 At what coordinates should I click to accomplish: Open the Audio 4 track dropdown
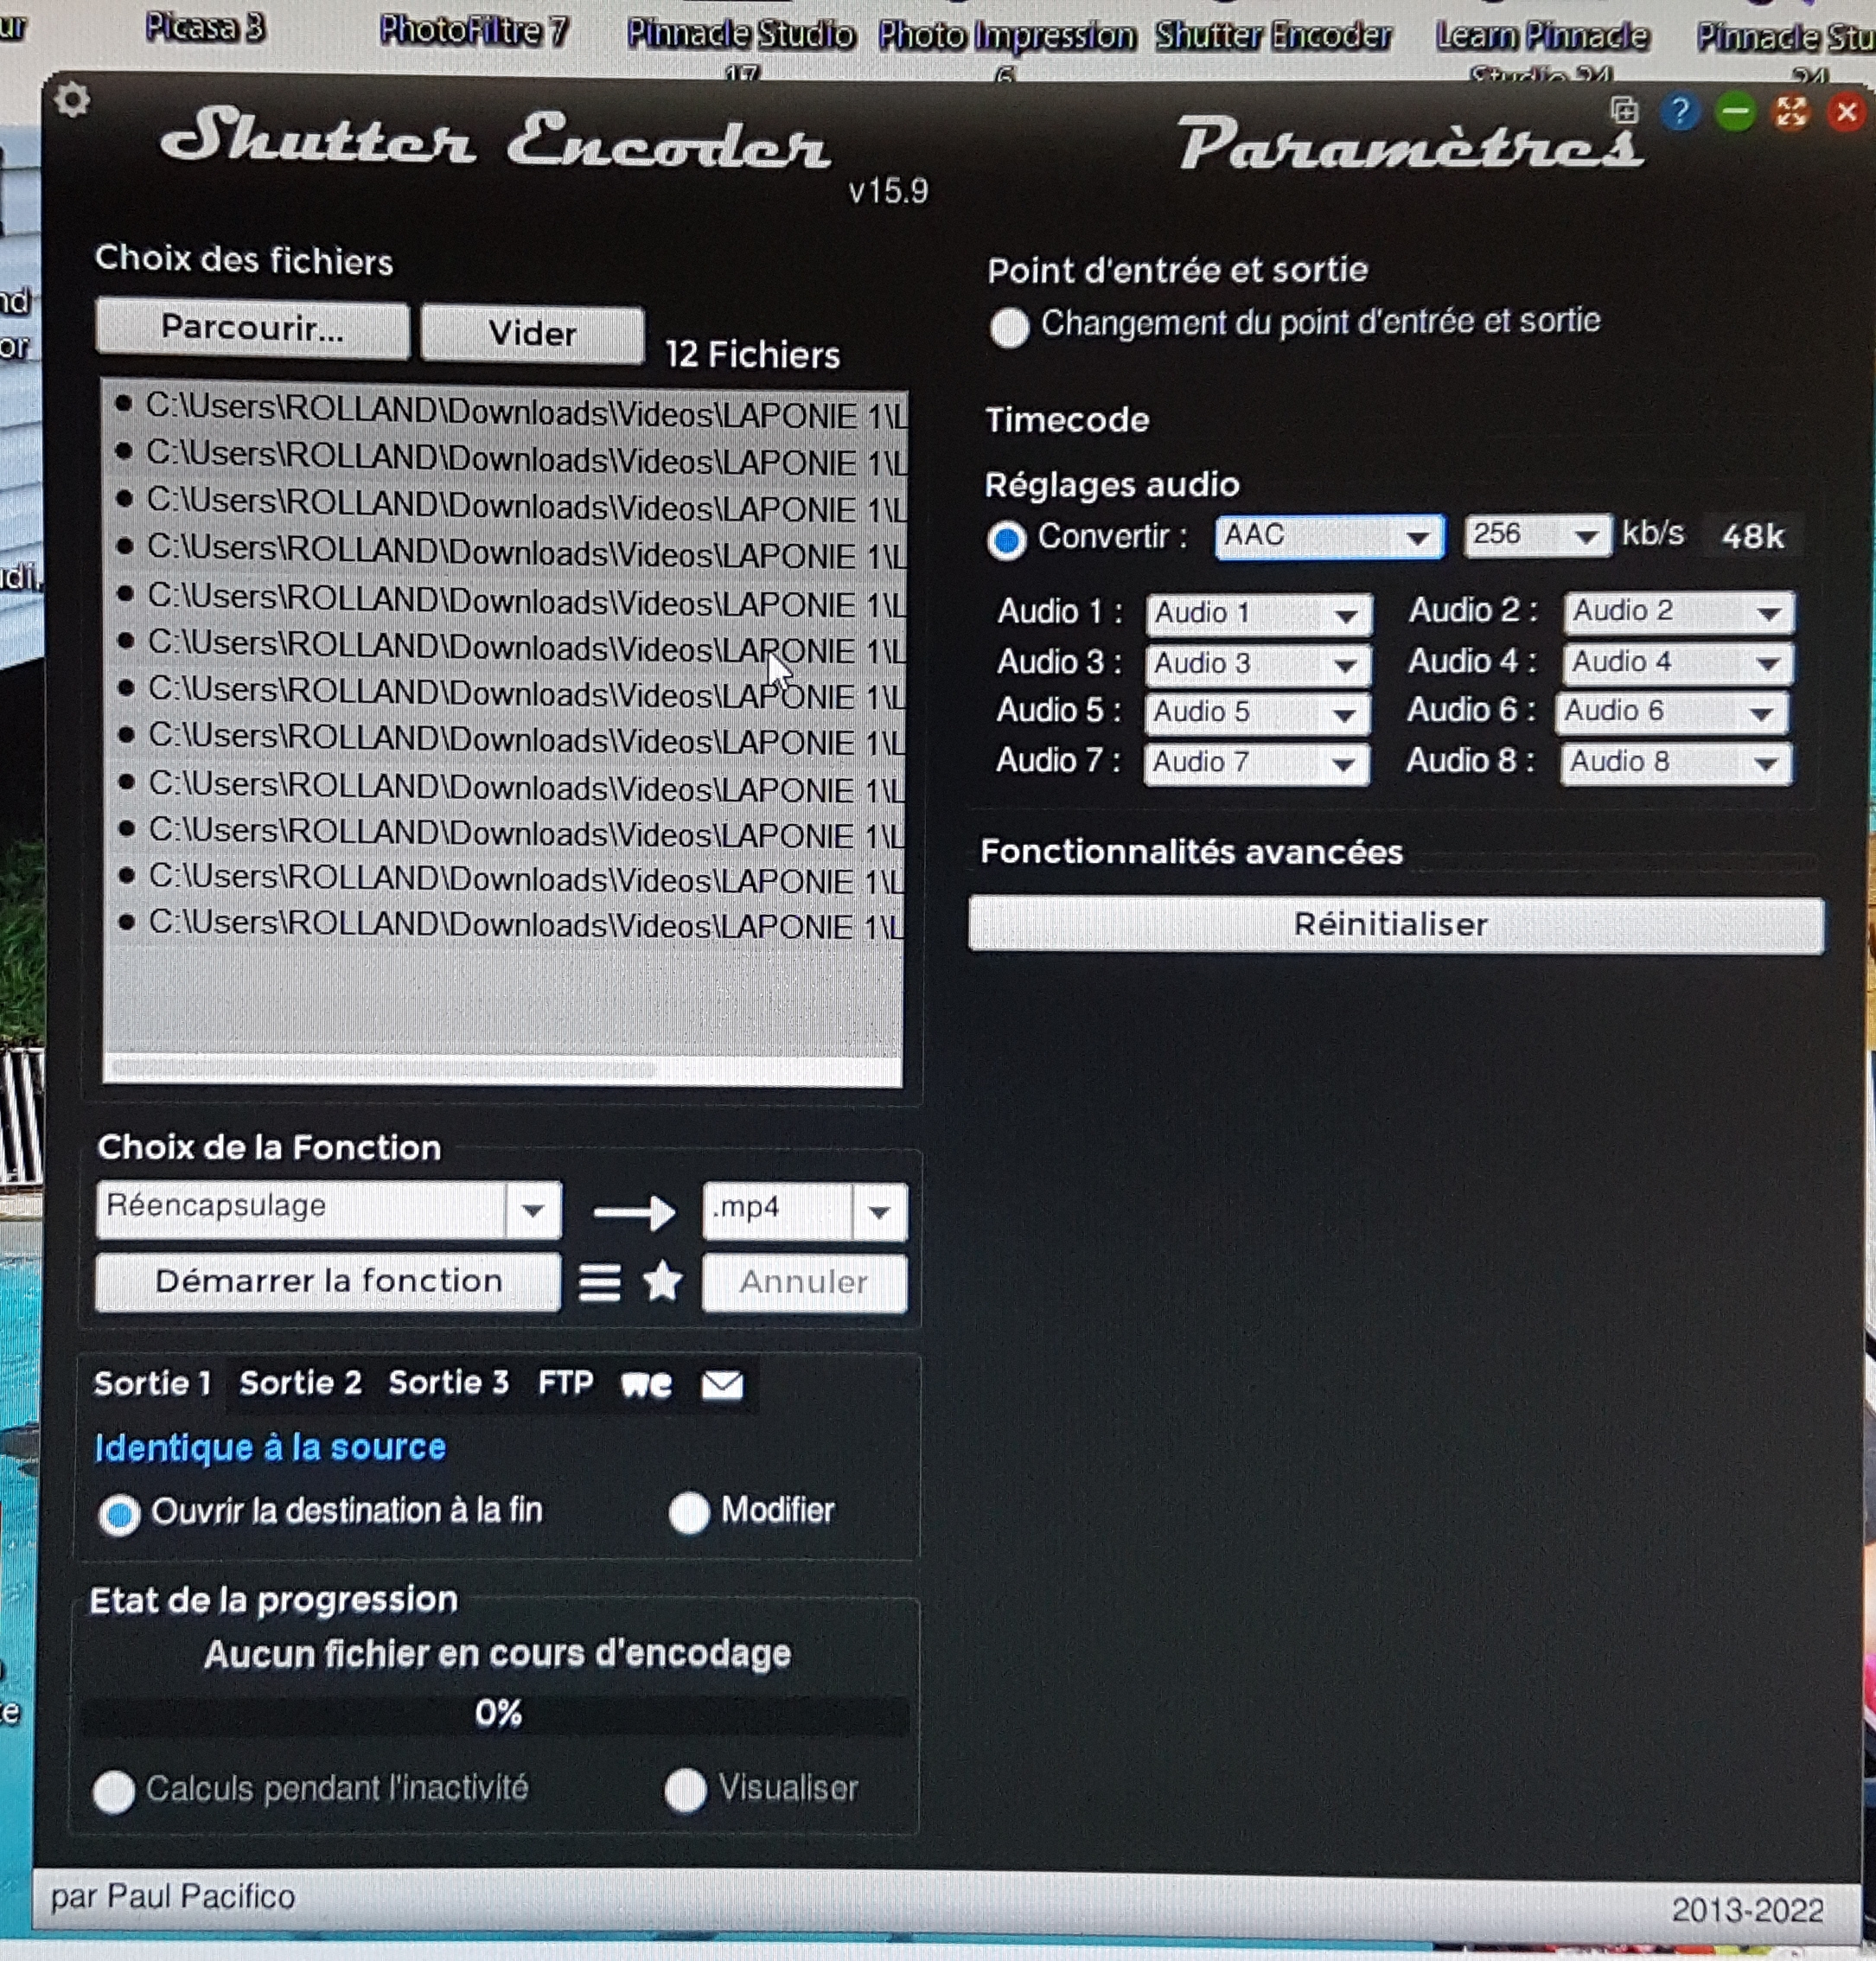1678,663
